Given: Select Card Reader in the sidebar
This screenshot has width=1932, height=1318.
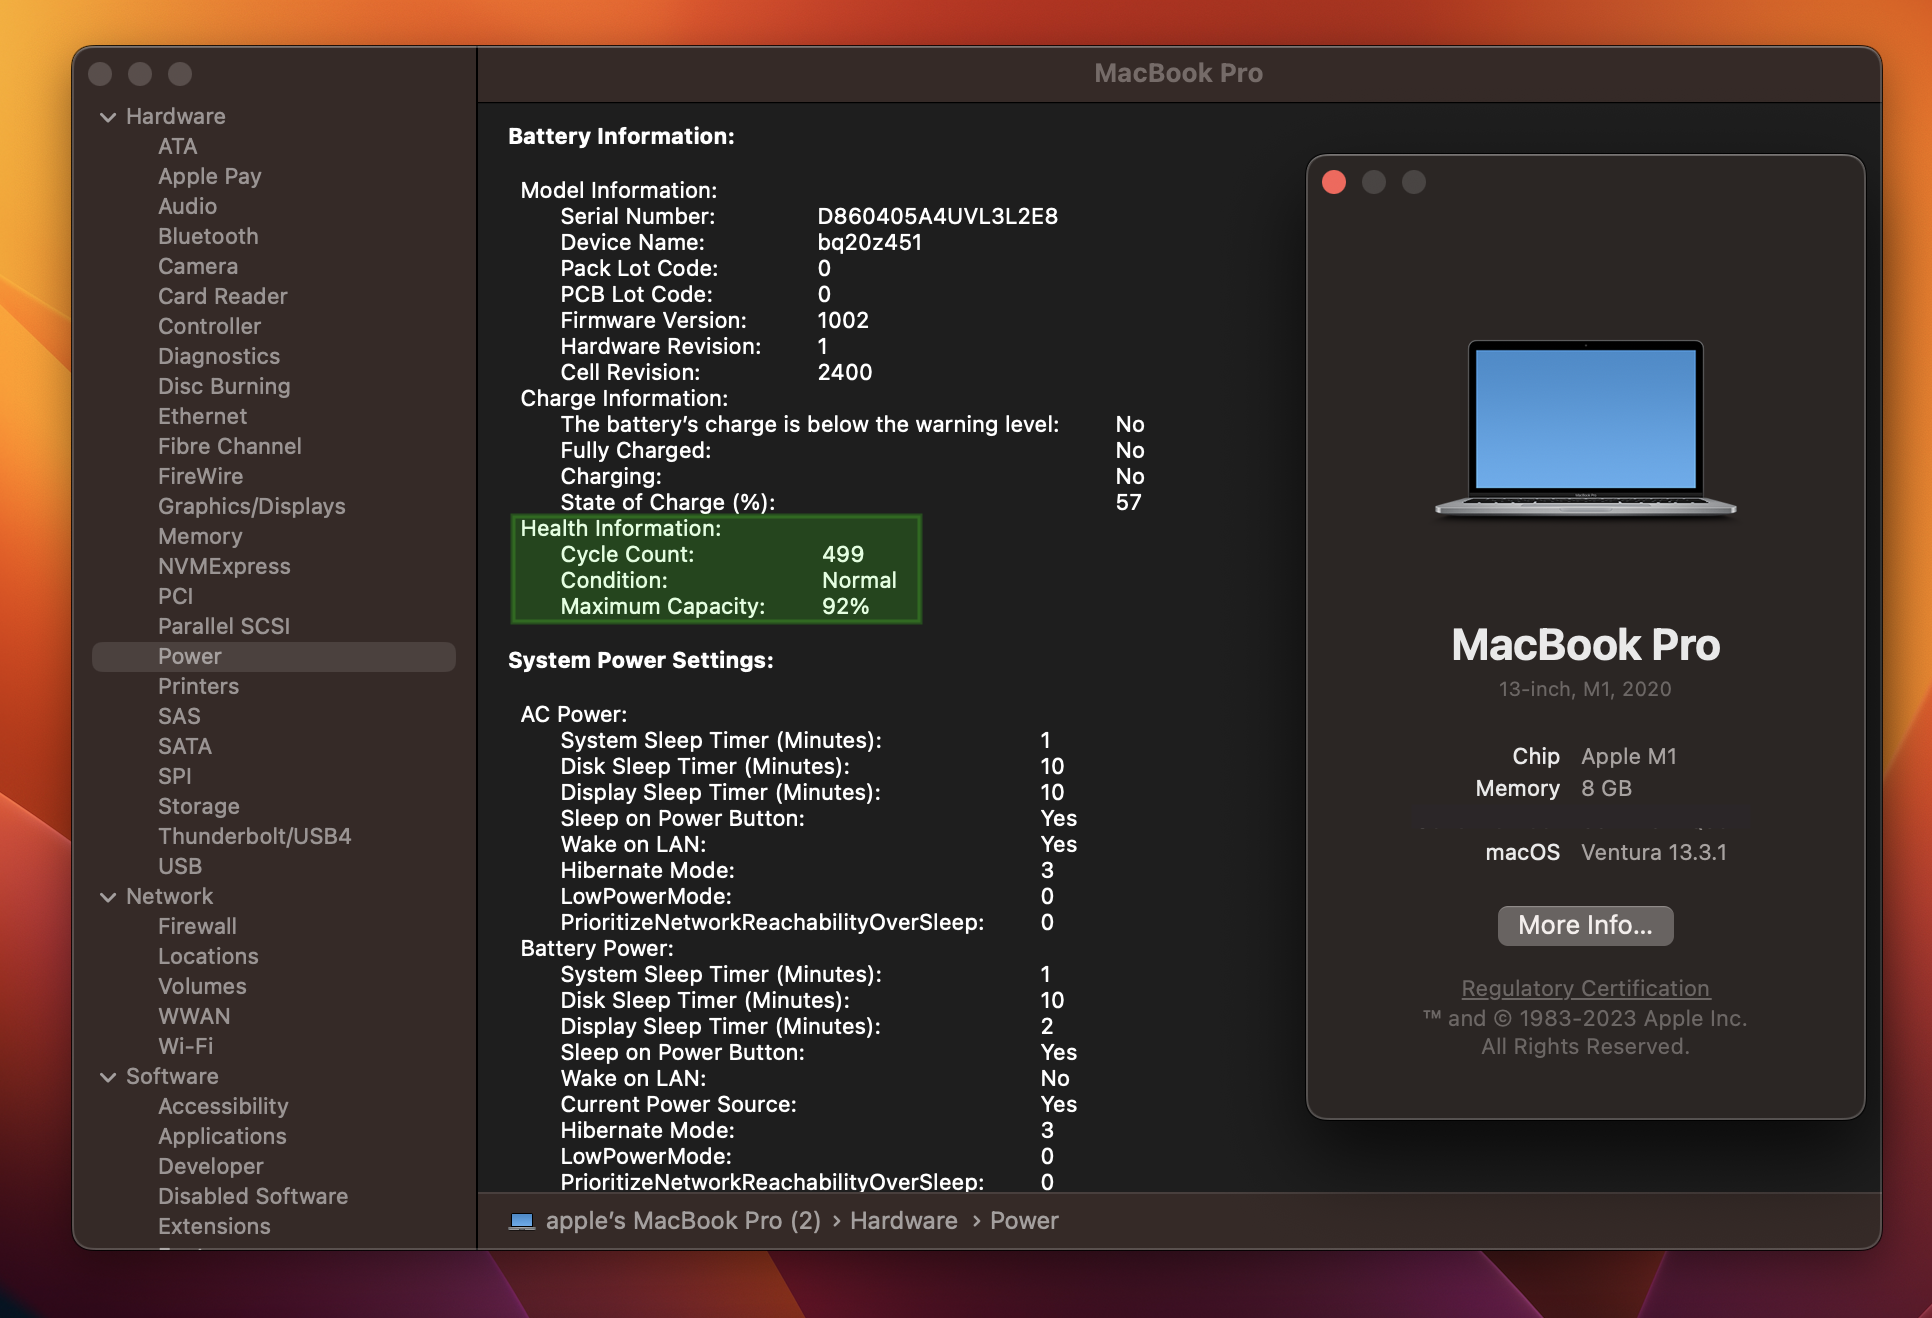Looking at the screenshot, I should [222, 296].
